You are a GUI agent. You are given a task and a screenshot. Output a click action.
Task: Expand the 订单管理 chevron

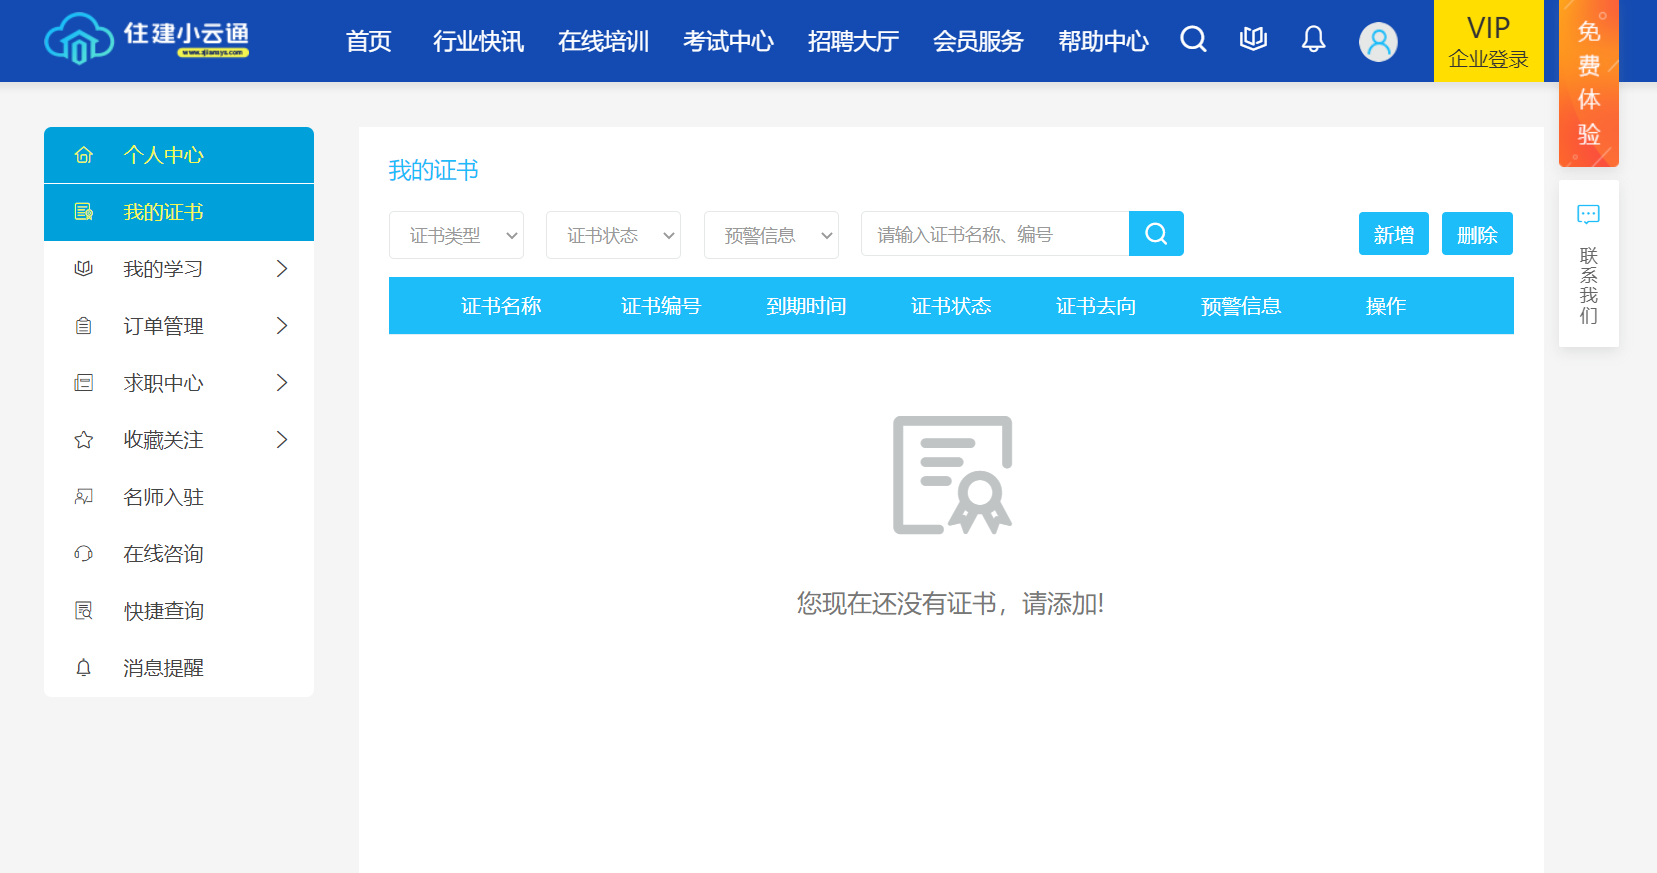click(282, 326)
